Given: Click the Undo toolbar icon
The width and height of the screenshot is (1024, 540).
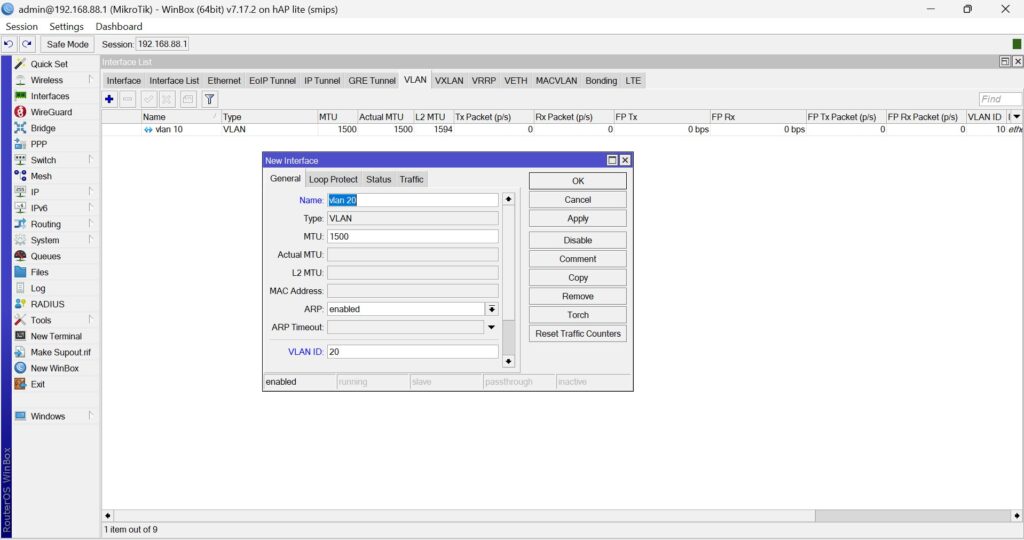Looking at the screenshot, I should tap(8, 44).
